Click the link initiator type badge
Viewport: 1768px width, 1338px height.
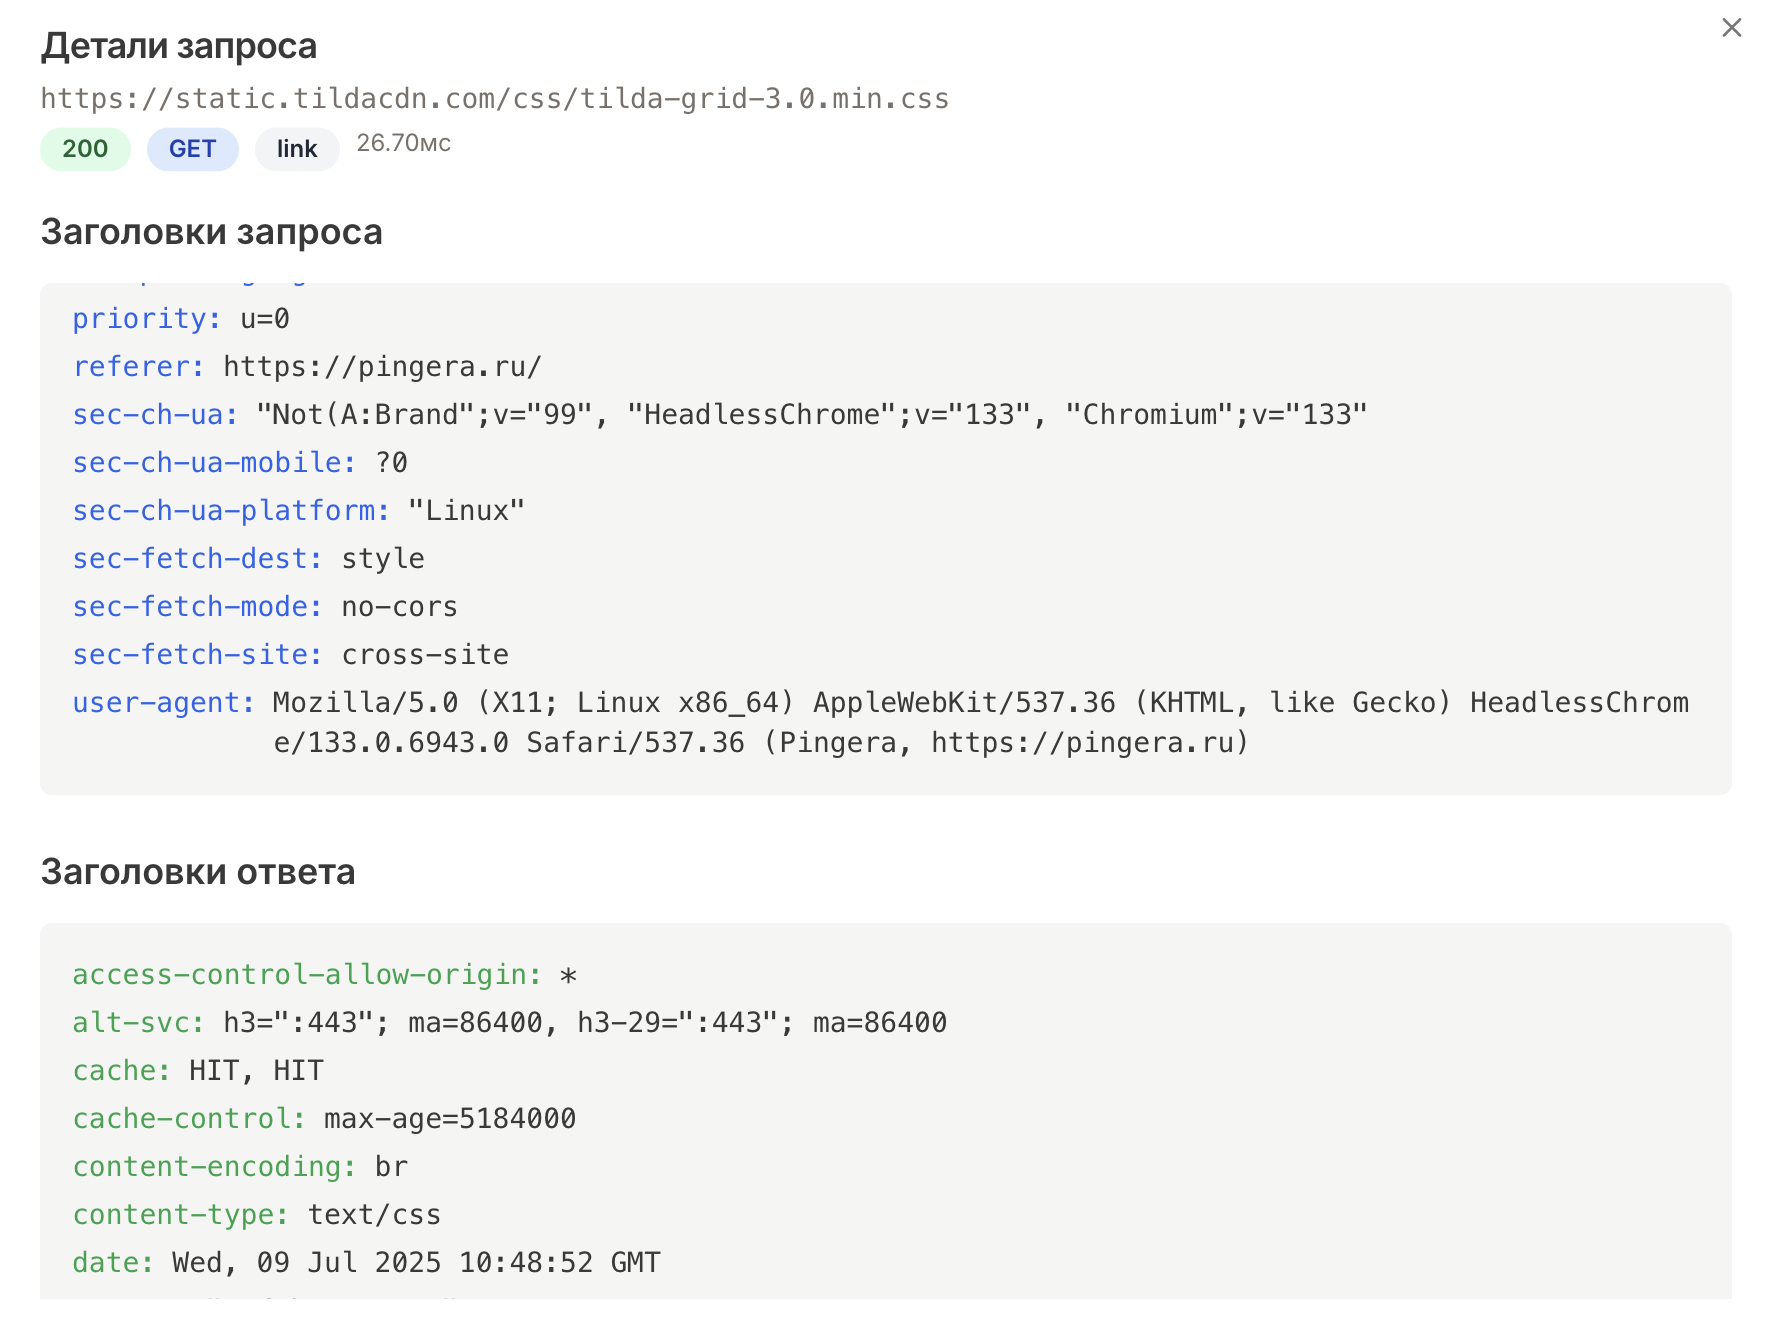pos(297,149)
